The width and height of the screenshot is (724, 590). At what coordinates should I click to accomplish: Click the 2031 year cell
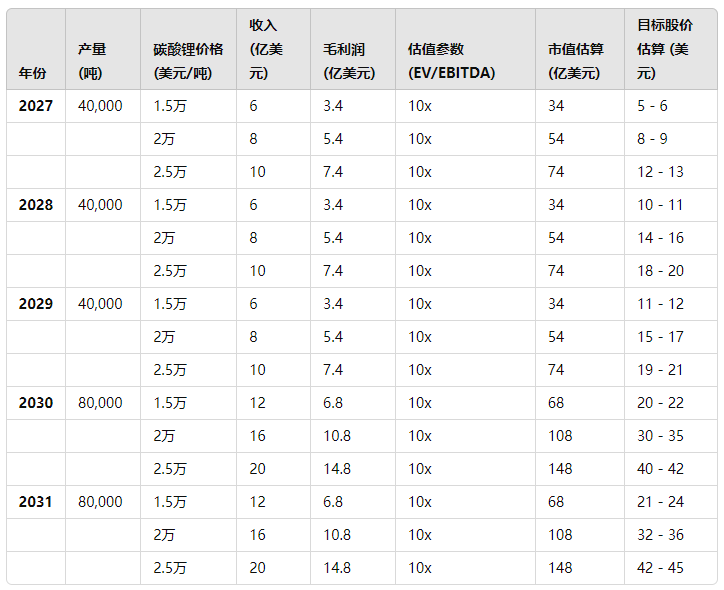coord(36,502)
